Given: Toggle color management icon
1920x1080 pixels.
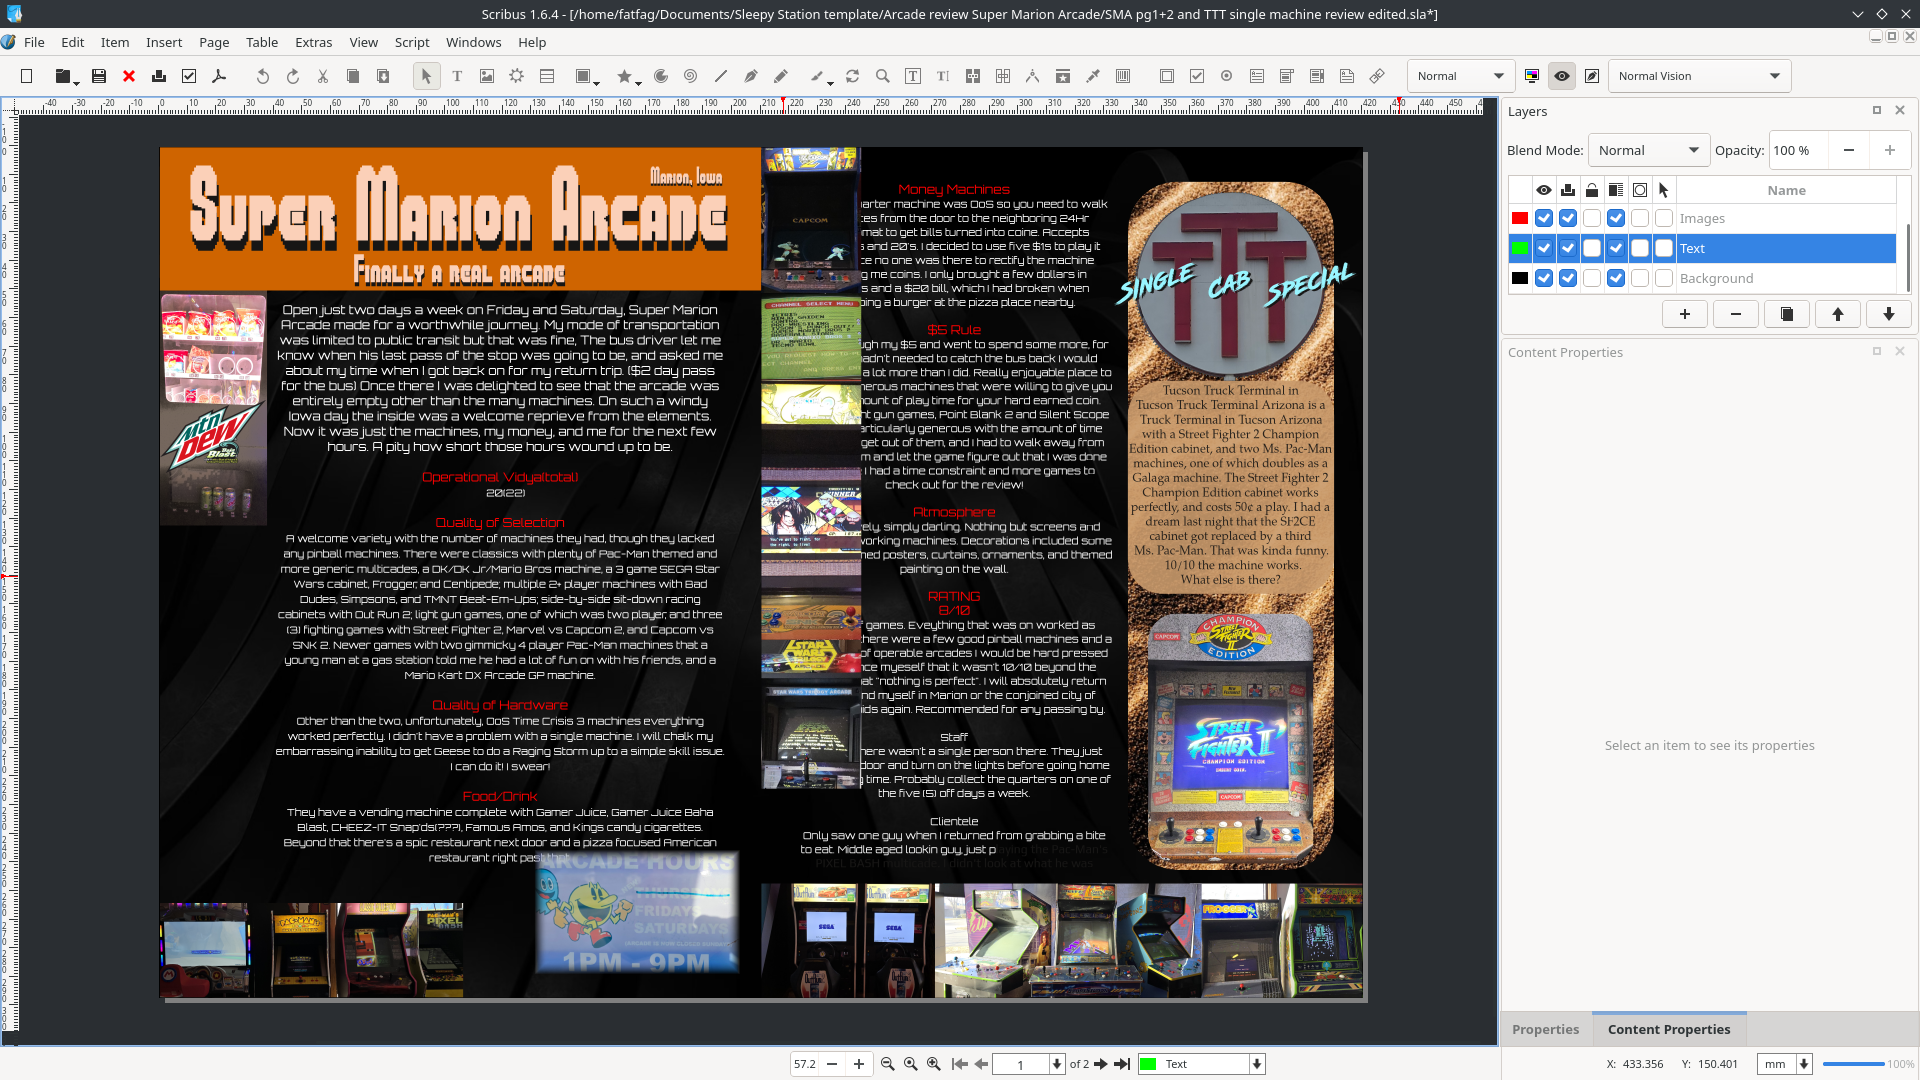Looking at the screenshot, I should tap(1531, 76).
